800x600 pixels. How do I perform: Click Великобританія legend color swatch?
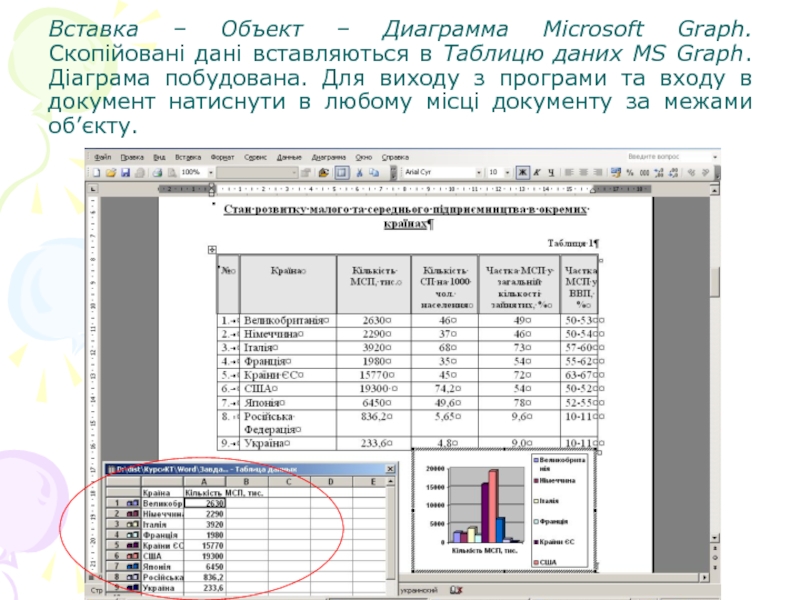coord(536,460)
